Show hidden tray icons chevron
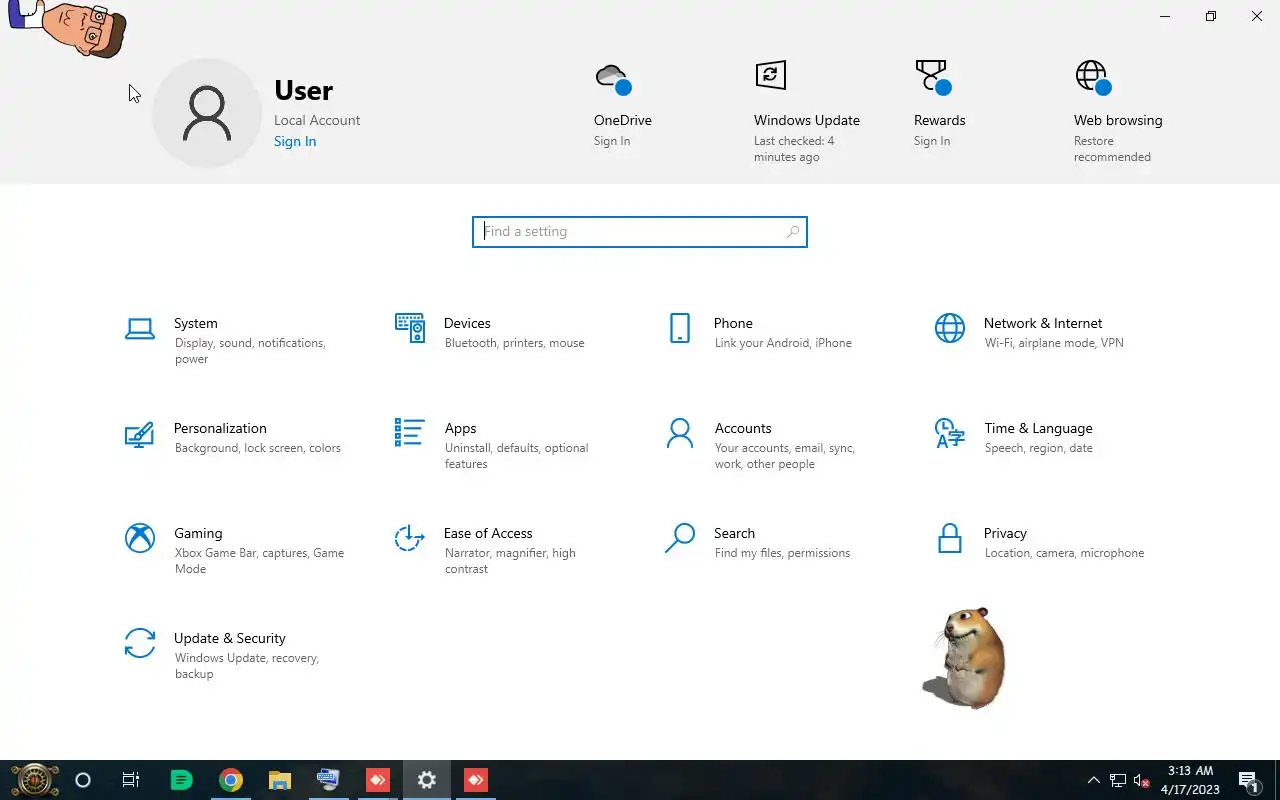The image size is (1280, 800). tap(1093, 781)
